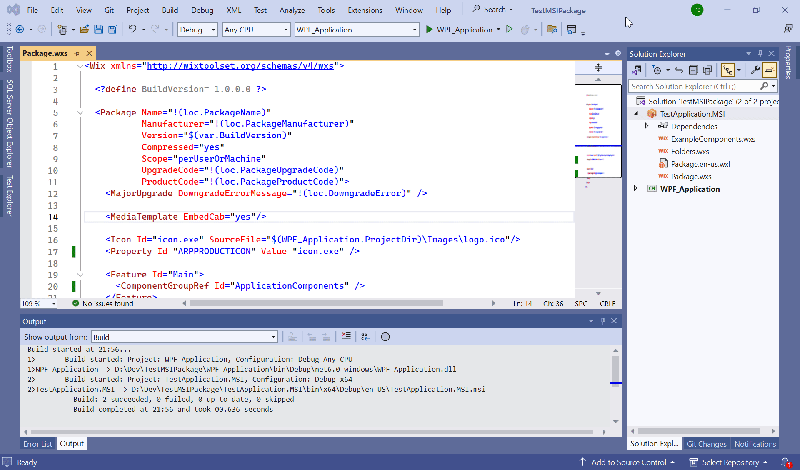Click the window layout toolbar icon

point(571,30)
